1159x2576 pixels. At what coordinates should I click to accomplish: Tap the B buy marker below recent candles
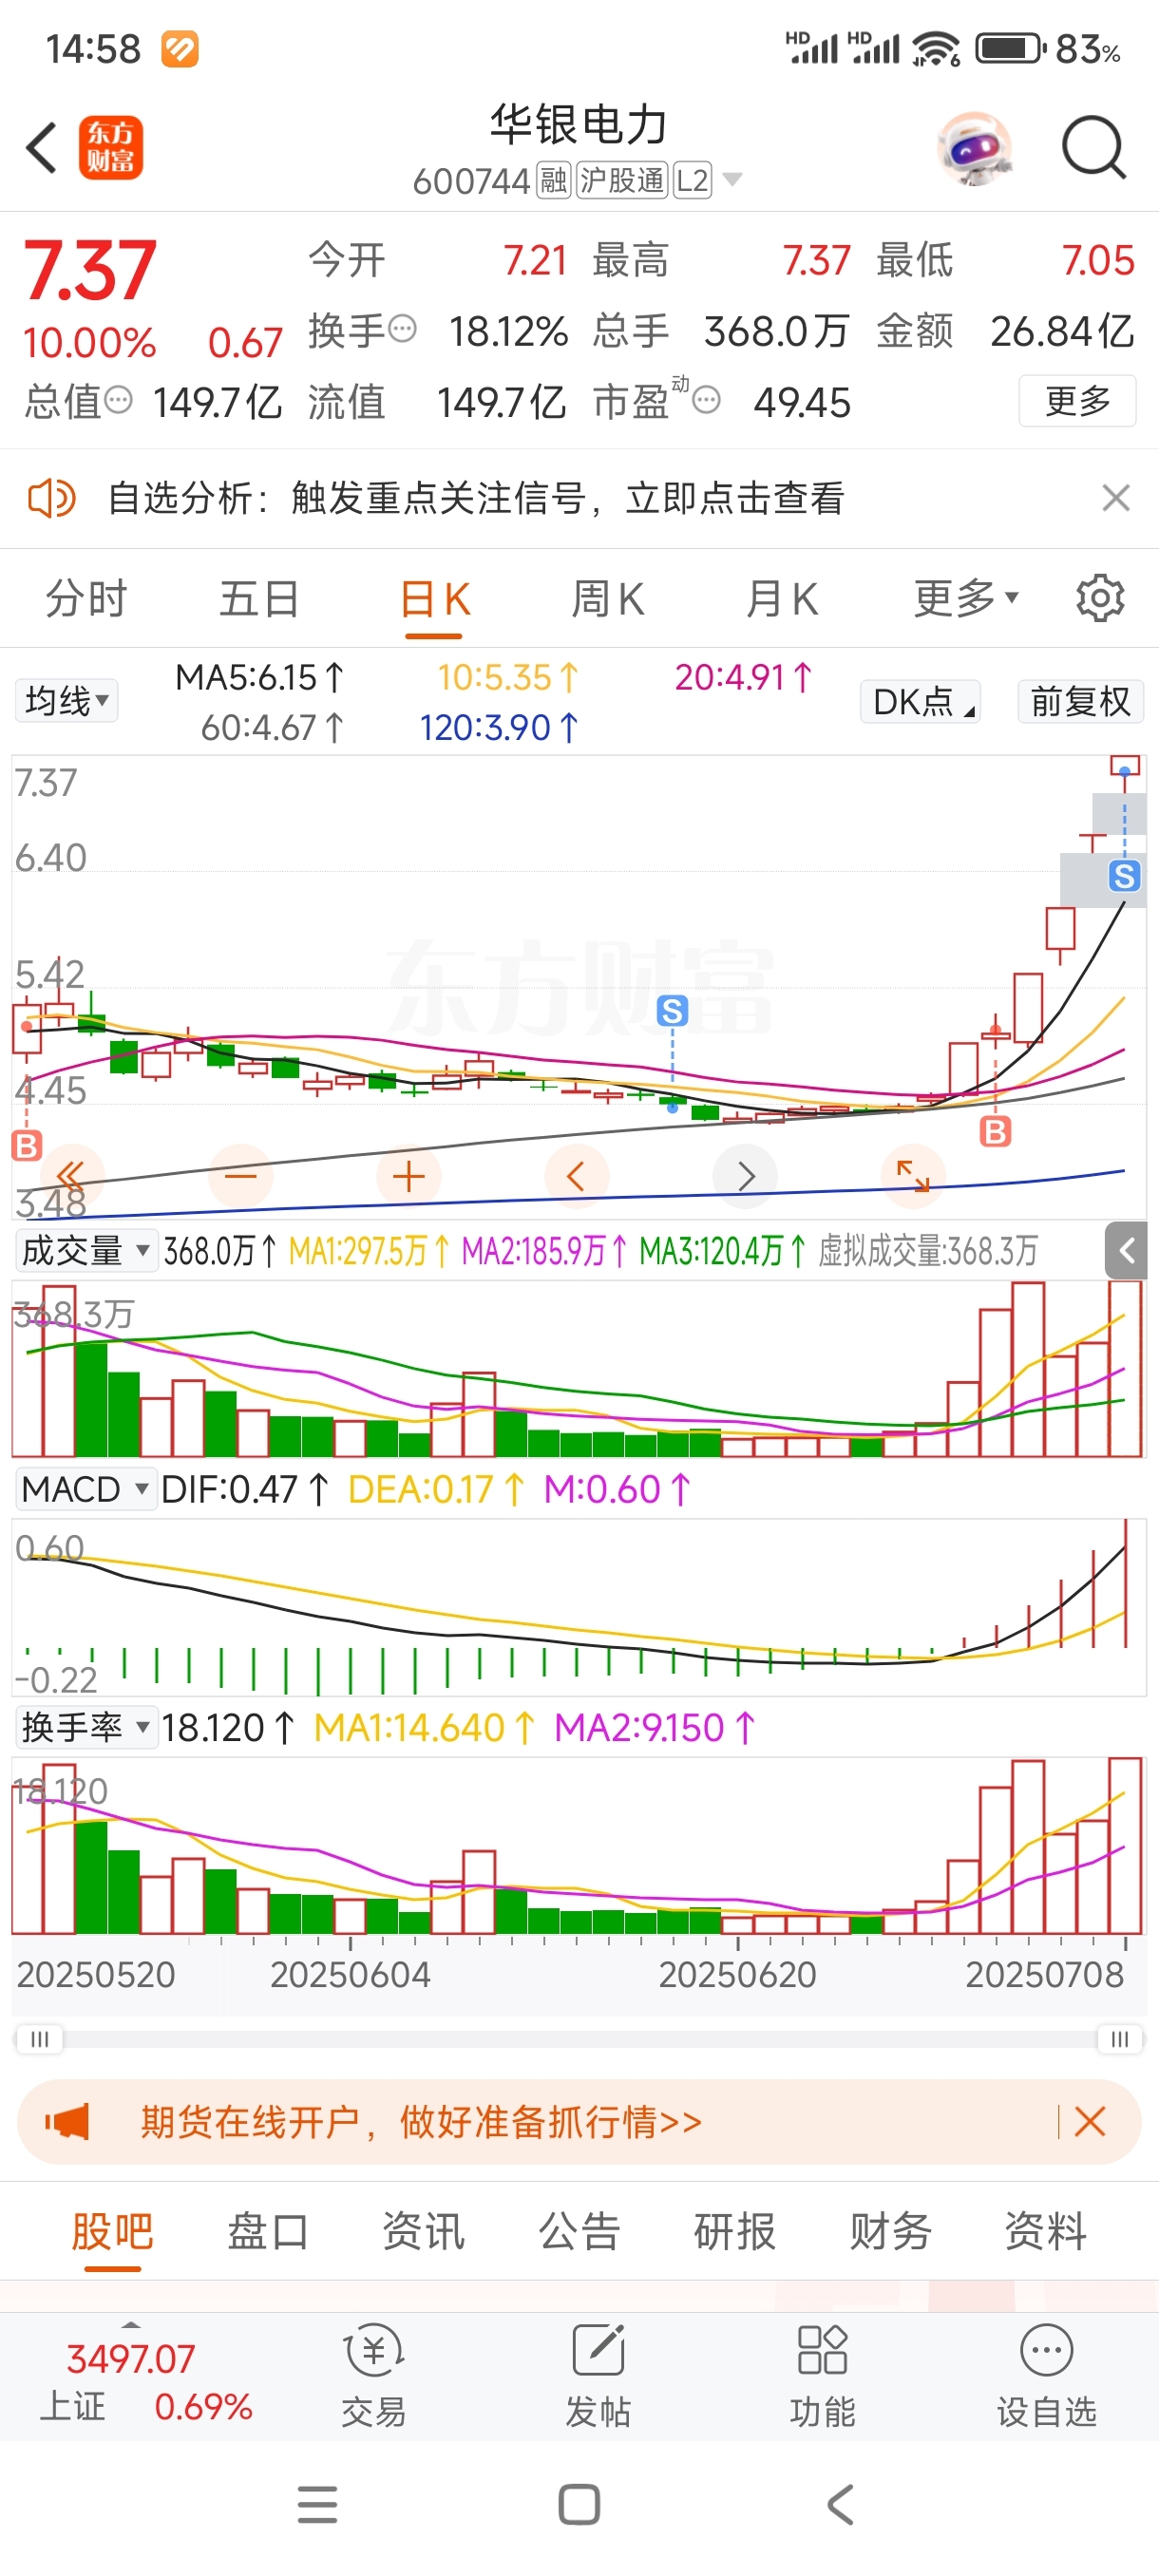(x=995, y=1132)
